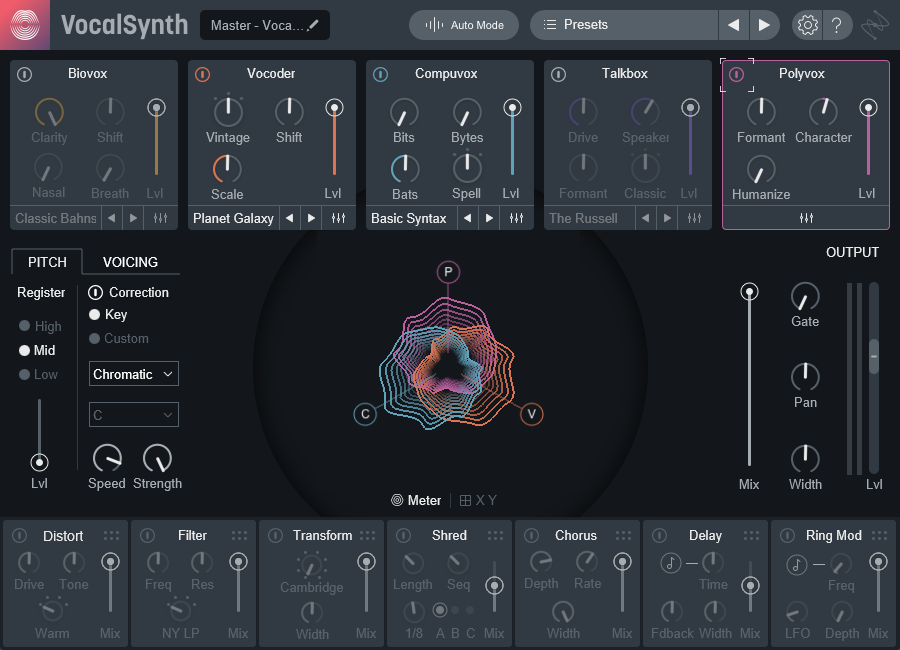Open Vocoder advanced settings sliders icon
The height and width of the screenshot is (650, 900).
tap(338, 218)
